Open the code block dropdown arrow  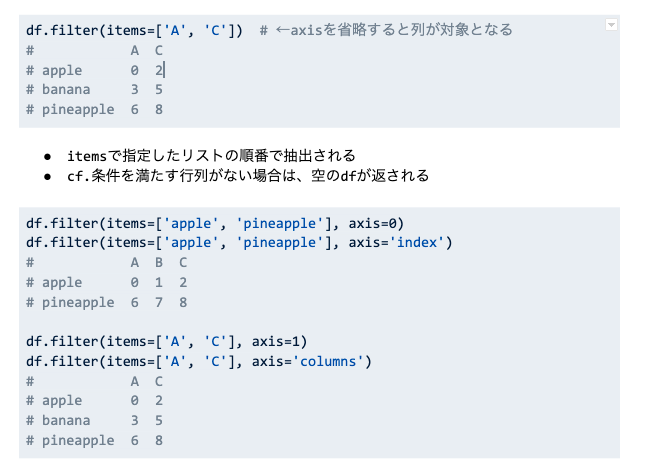610,24
